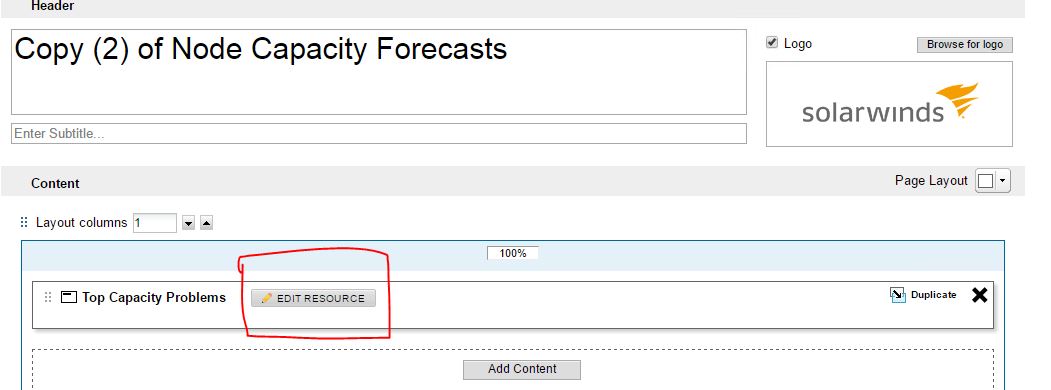Decrease layout columns with the down arrow
The height and width of the screenshot is (390, 1051).
pyautogui.click(x=188, y=223)
